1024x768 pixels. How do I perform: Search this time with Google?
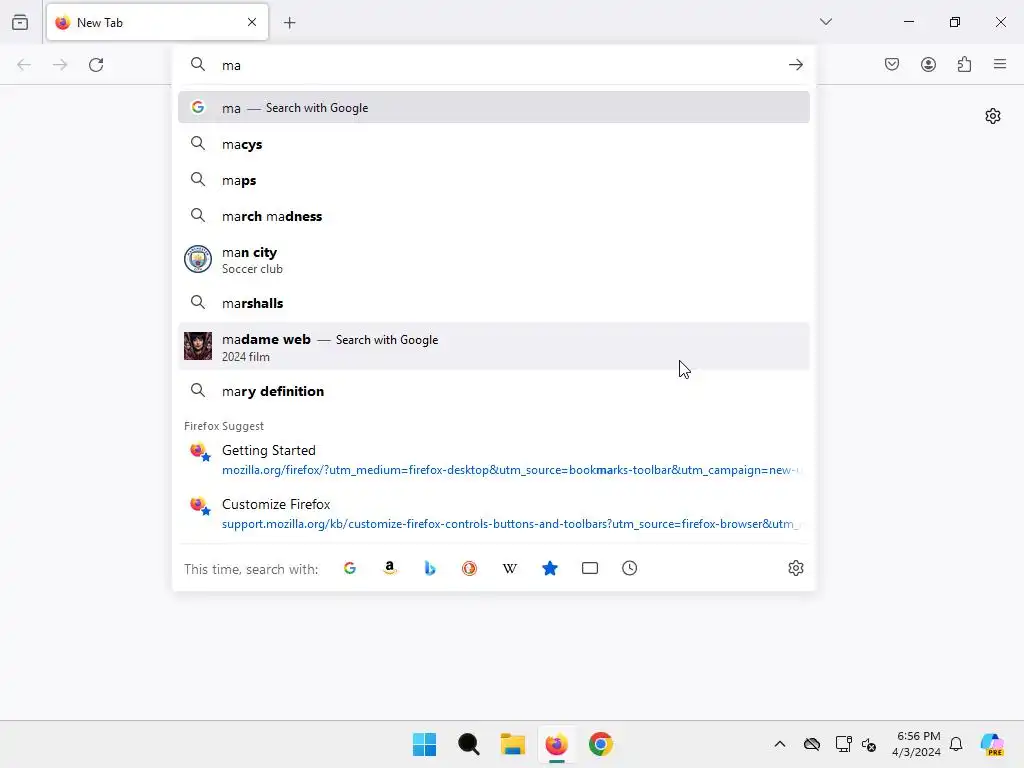coord(350,568)
